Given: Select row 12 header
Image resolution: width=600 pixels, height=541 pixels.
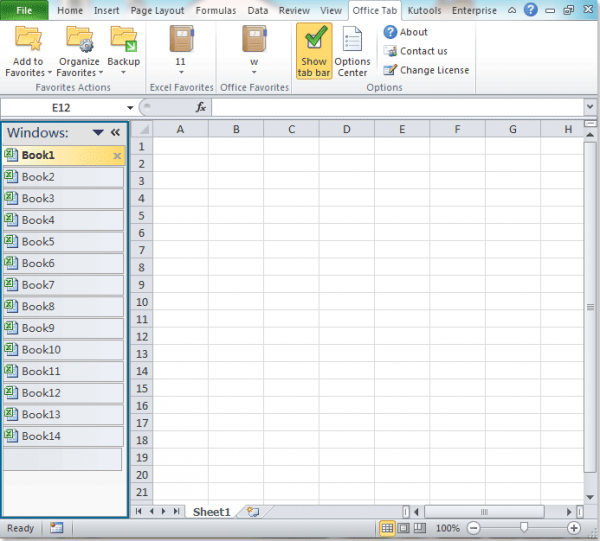Looking at the screenshot, I should pos(142,337).
